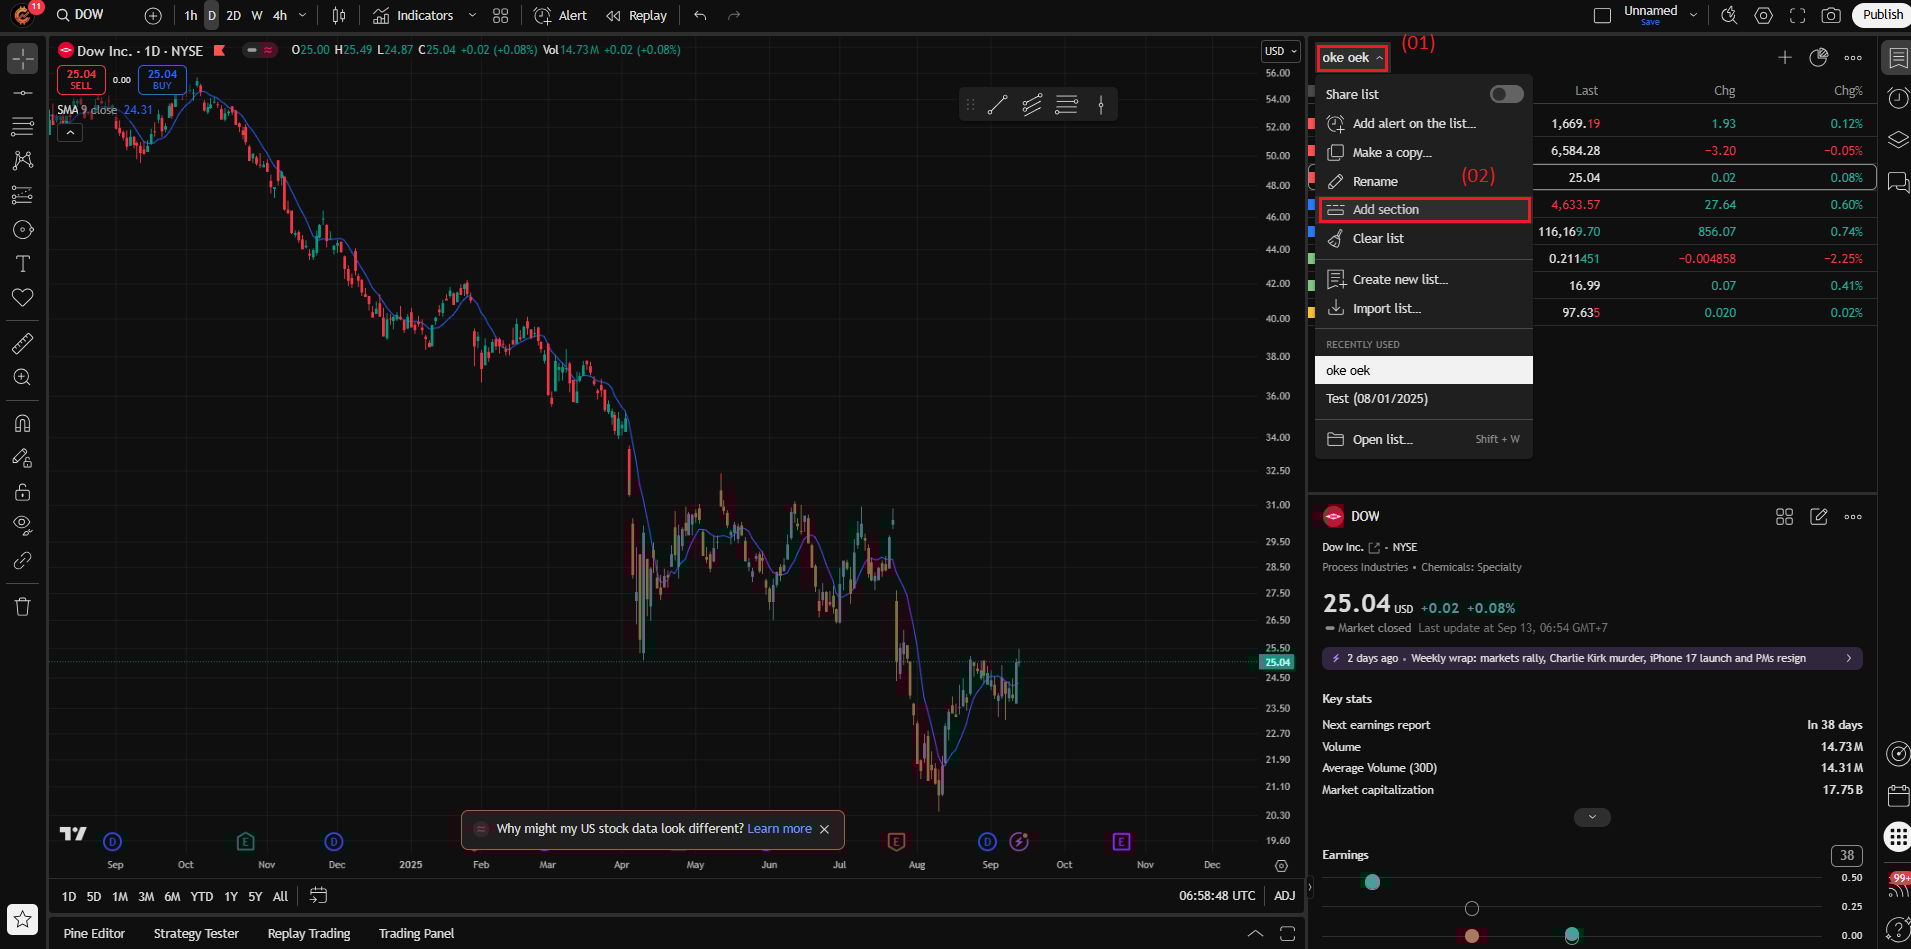1911x949 pixels.
Task: Click the trash icon to remove drawings
Action: (x=23, y=606)
